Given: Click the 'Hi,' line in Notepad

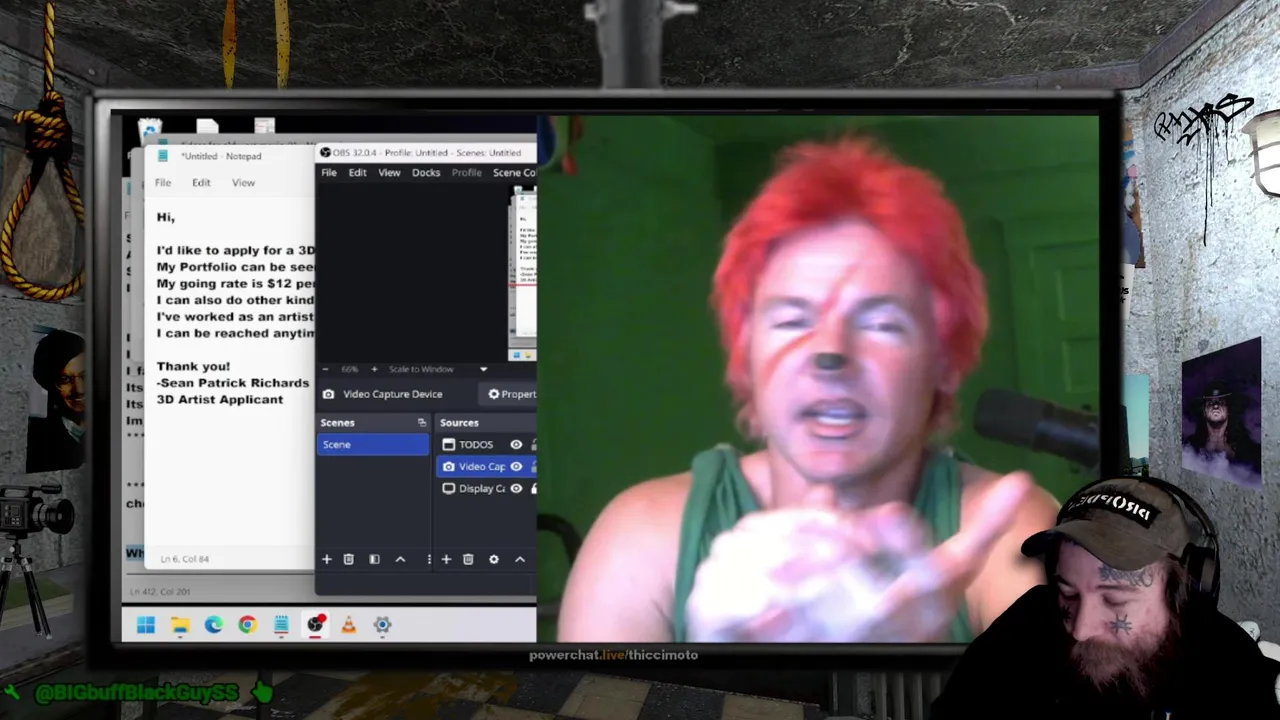Looking at the screenshot, I should tap(166, 217).
